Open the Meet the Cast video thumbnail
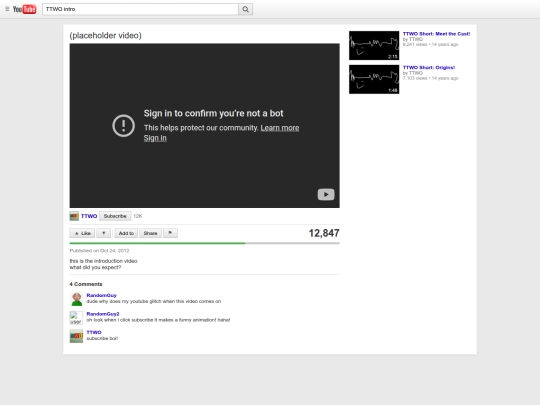Screen dimensions: 540x405 [x=374, y=45]
